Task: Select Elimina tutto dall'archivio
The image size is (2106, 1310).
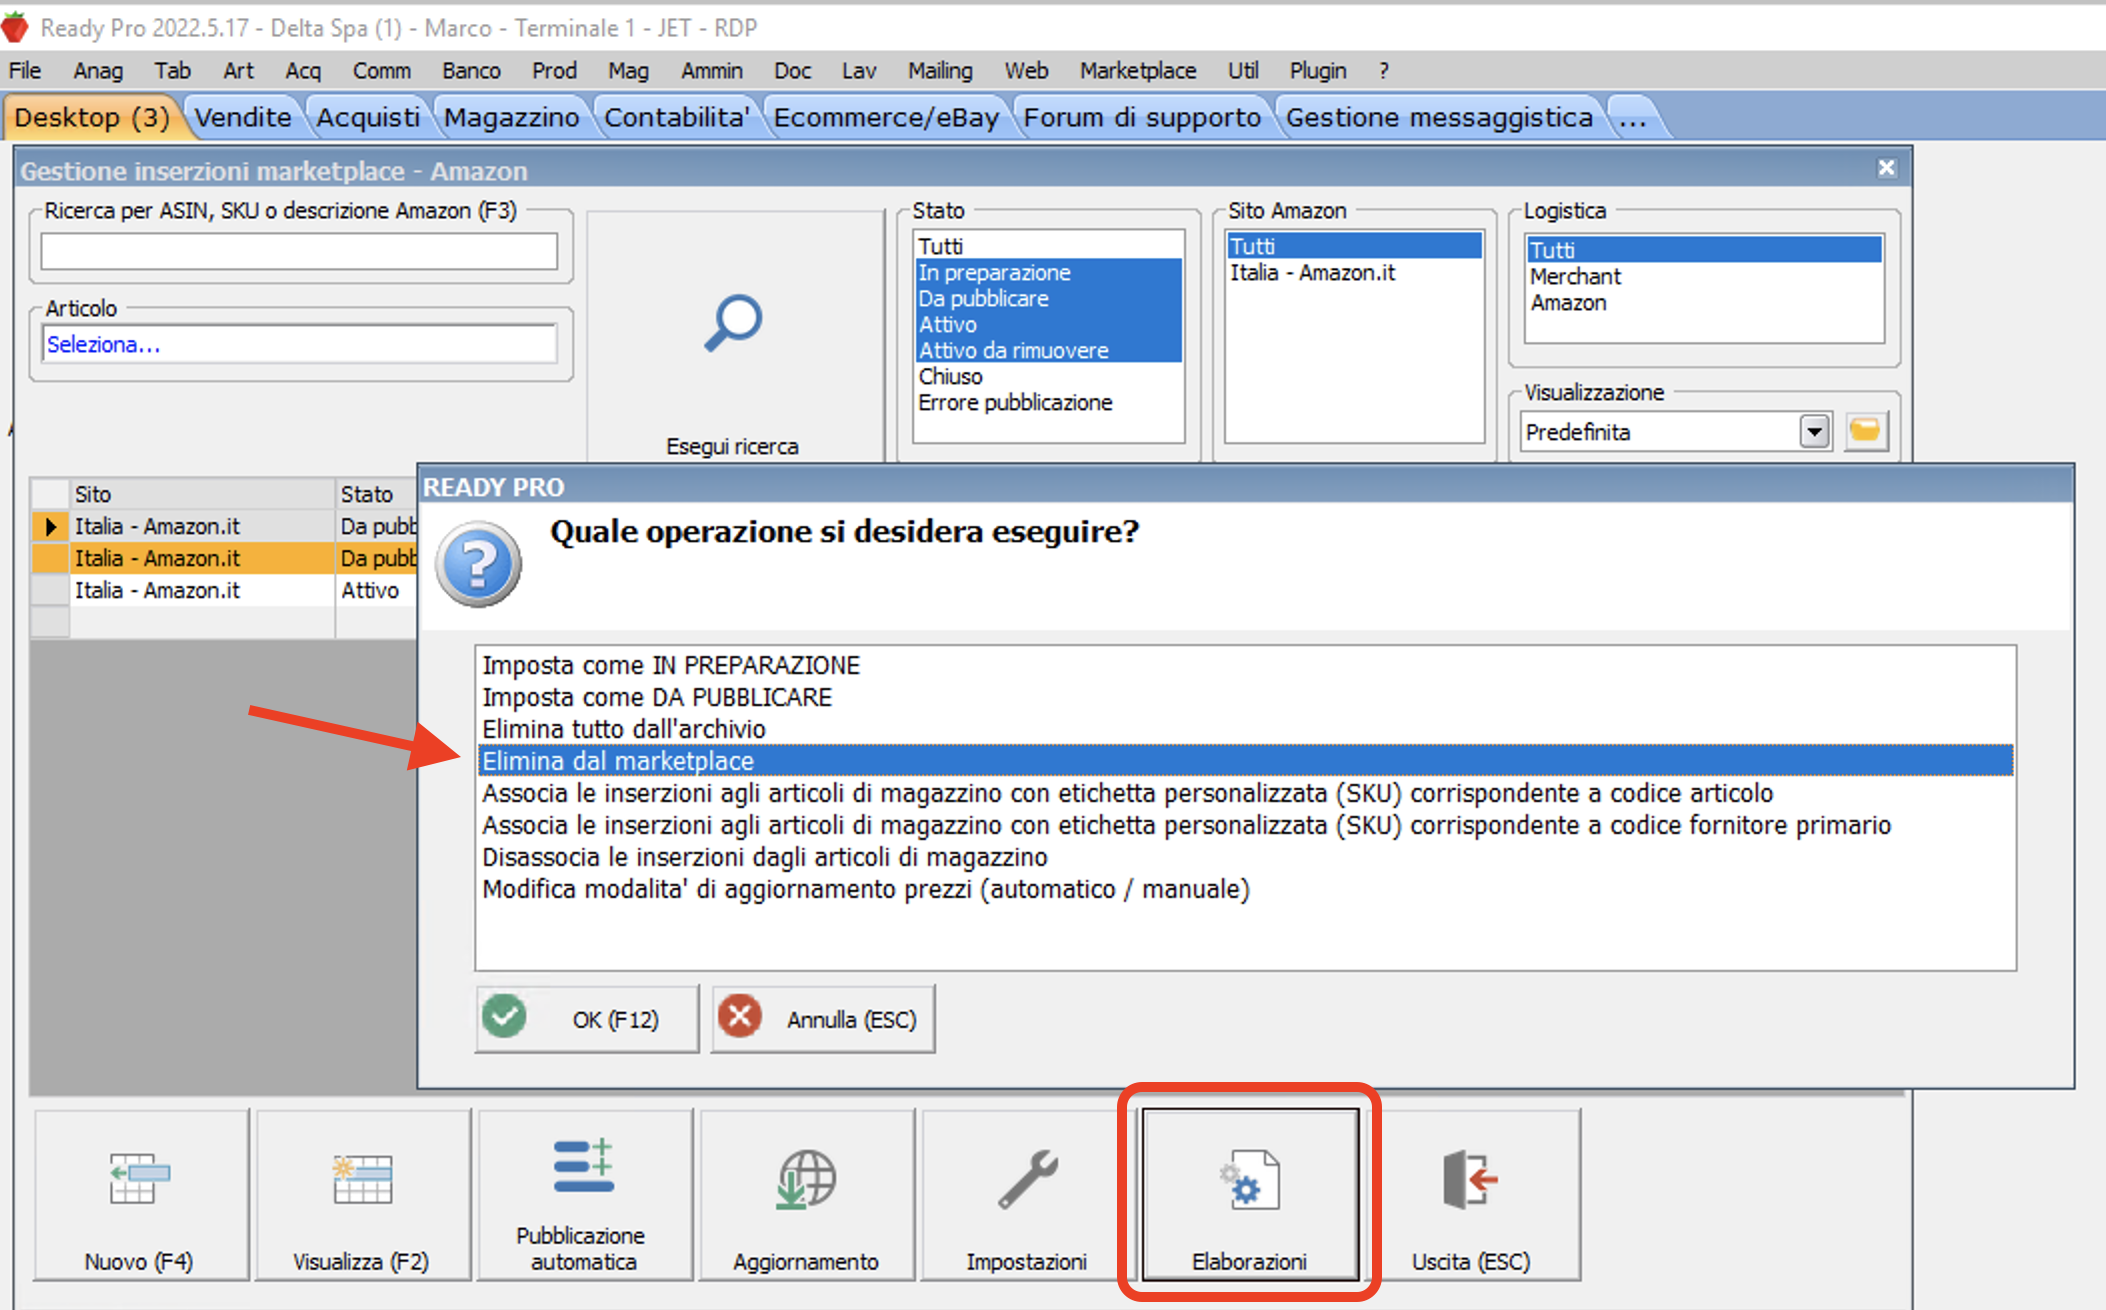Action: pyautogui.click(x=1245, y=729)
